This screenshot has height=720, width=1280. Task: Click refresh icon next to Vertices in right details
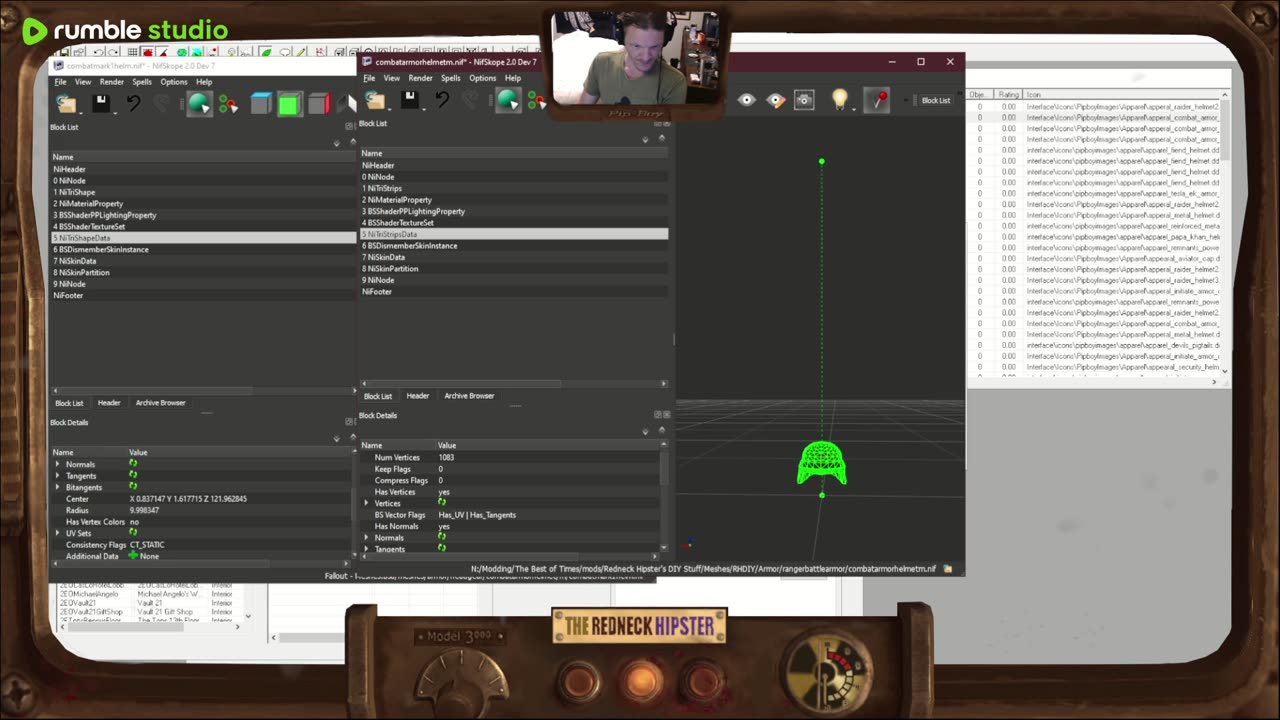tap(442, 503)
